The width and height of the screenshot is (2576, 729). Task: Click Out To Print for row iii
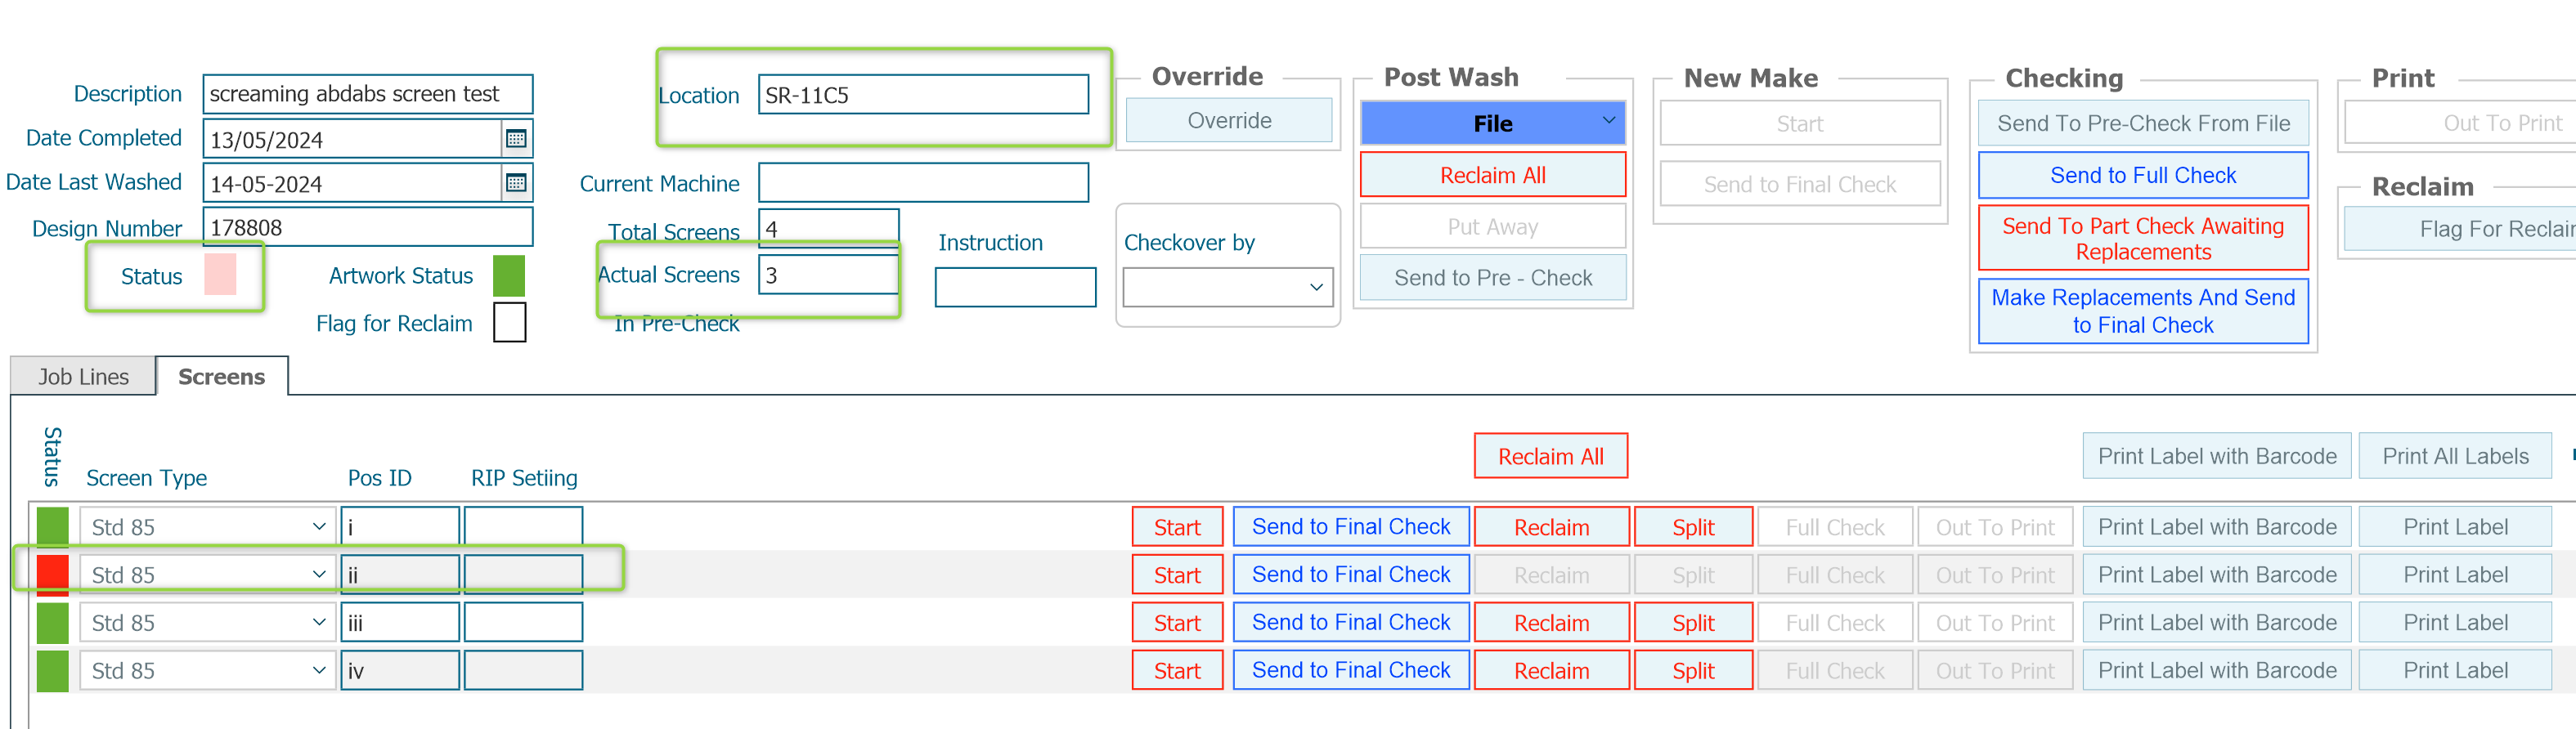click(1995, 622)
